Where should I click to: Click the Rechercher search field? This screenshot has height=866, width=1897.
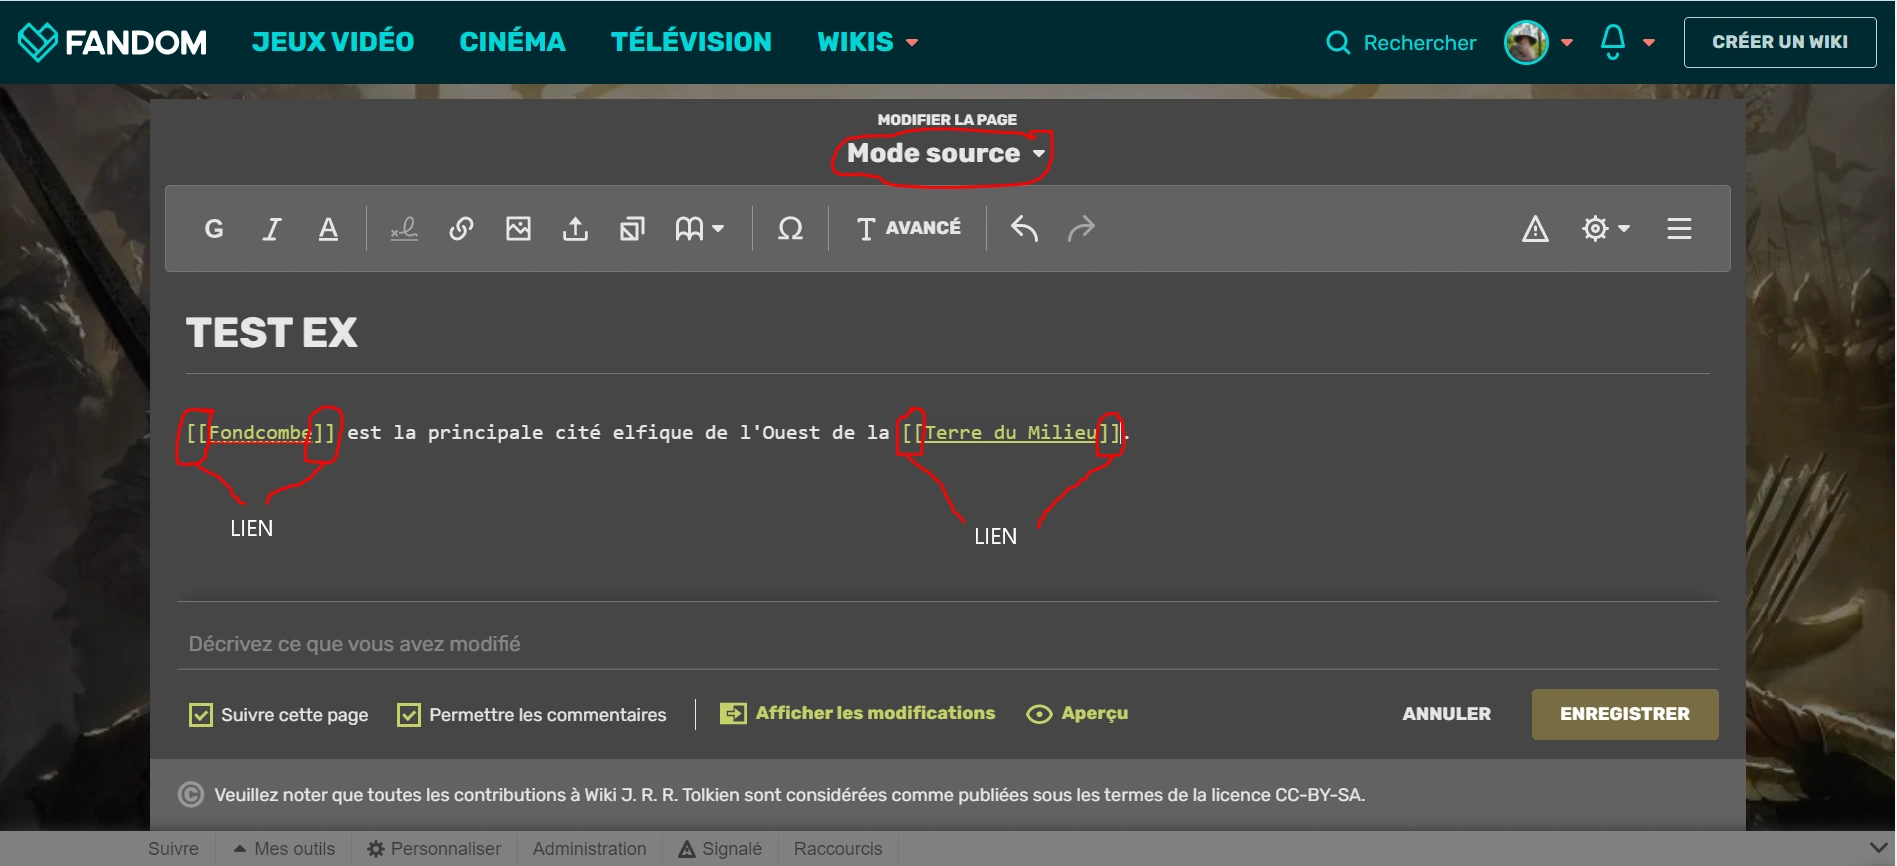coord(1419,42)
